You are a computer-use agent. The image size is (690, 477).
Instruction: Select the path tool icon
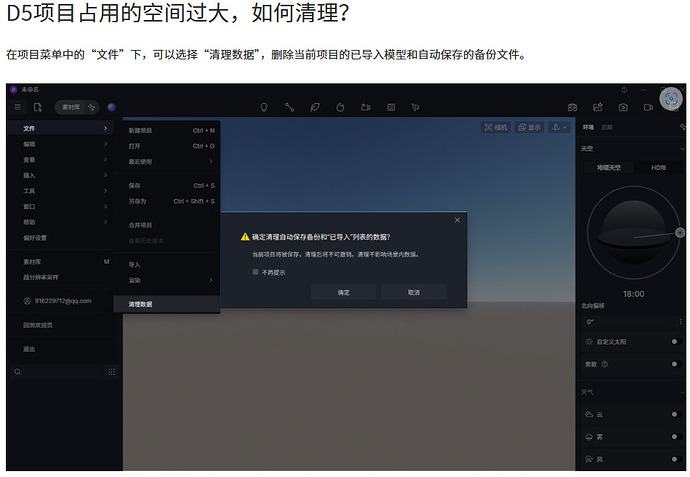pos(289,107)
